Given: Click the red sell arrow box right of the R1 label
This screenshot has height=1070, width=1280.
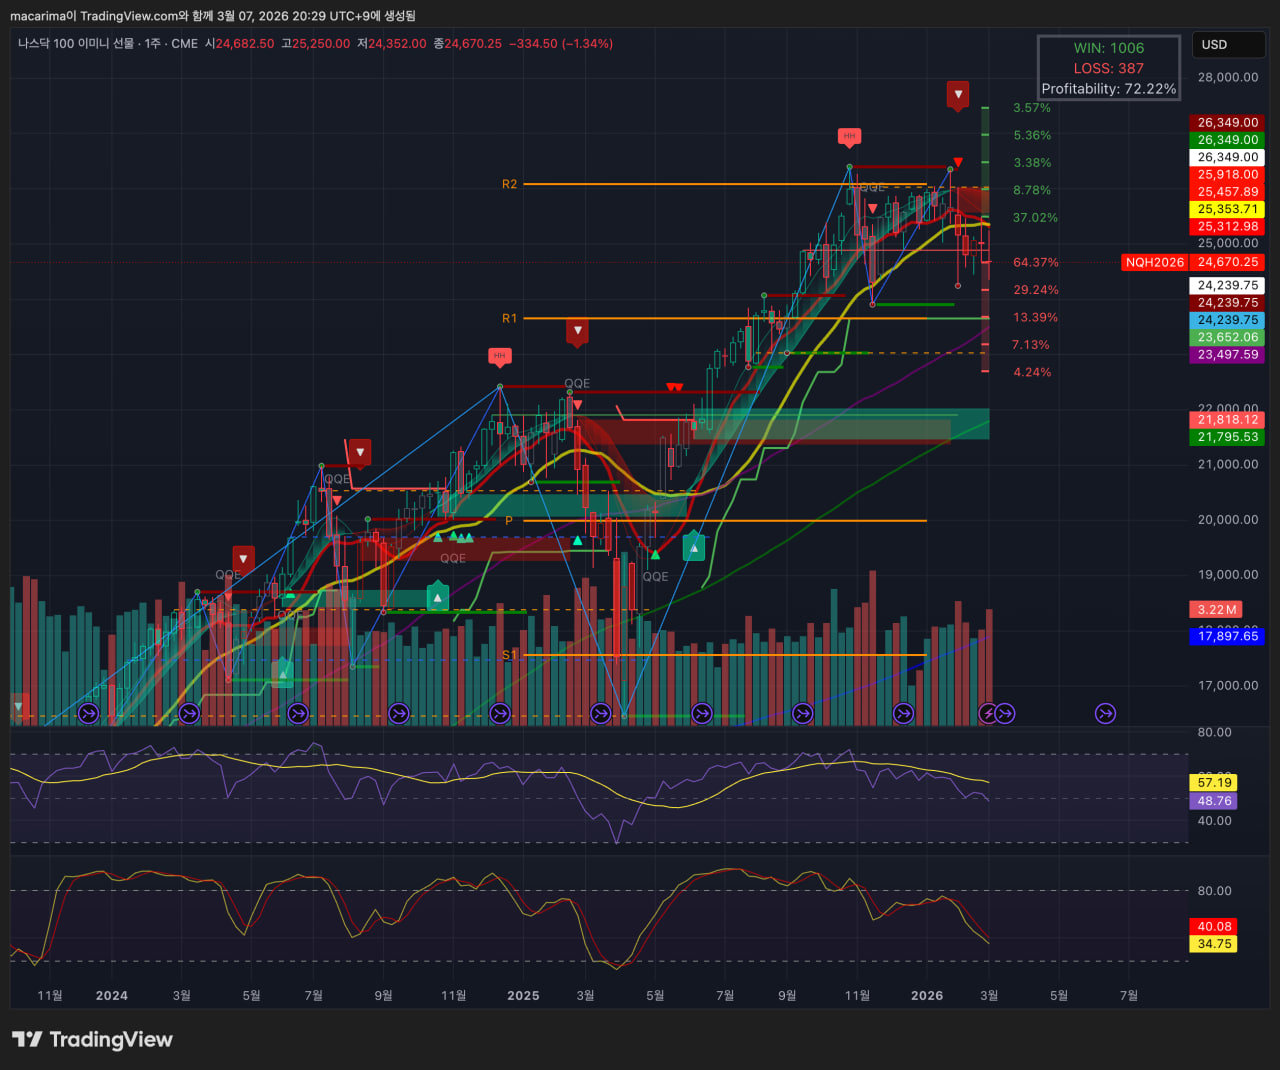Looking at the screenshot, I should coord(577,331).
